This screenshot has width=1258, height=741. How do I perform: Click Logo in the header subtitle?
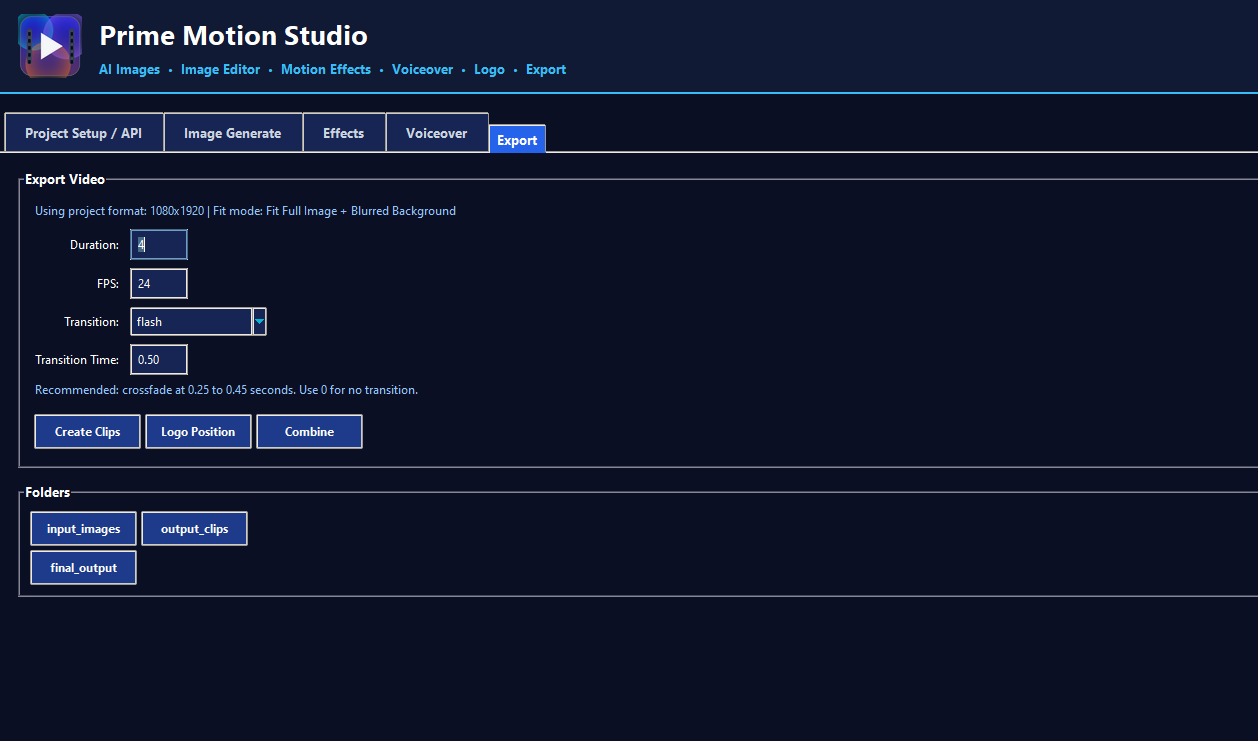point(489,70)
